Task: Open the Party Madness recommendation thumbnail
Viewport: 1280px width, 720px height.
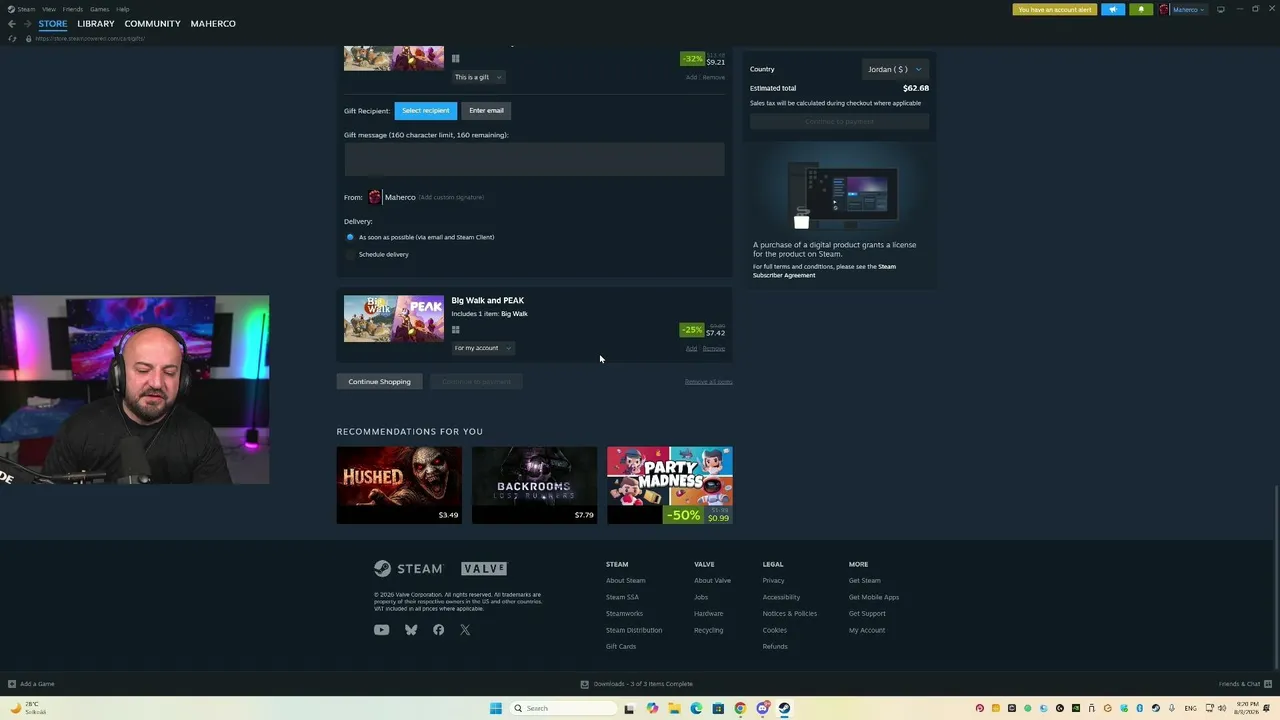Action: click(x=670, y=485)
